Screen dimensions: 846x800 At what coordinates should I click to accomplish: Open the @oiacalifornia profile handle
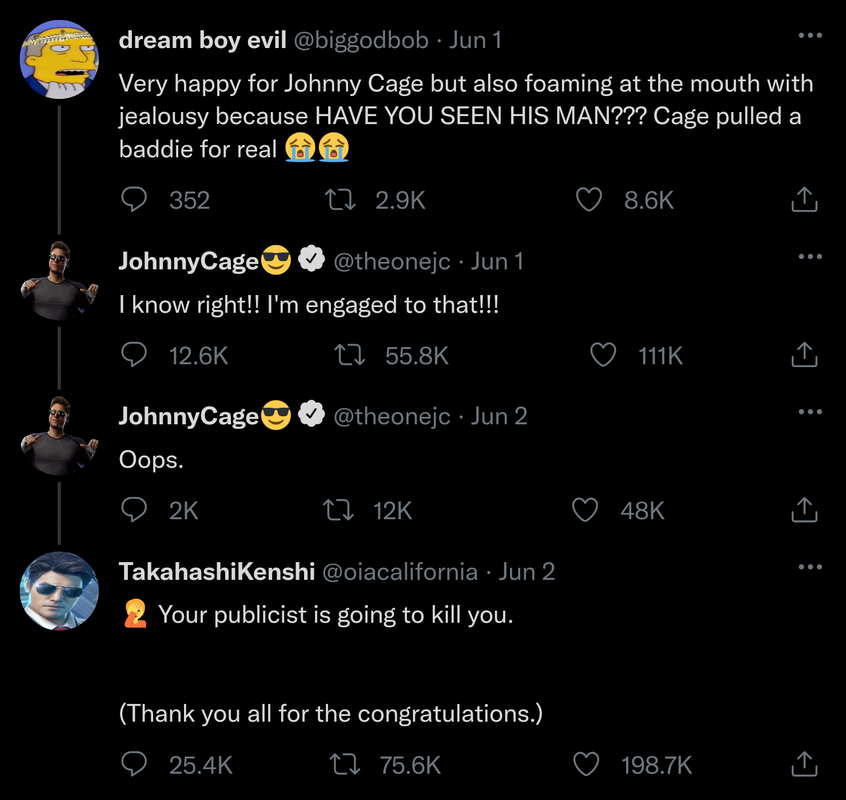coord(399,572)
